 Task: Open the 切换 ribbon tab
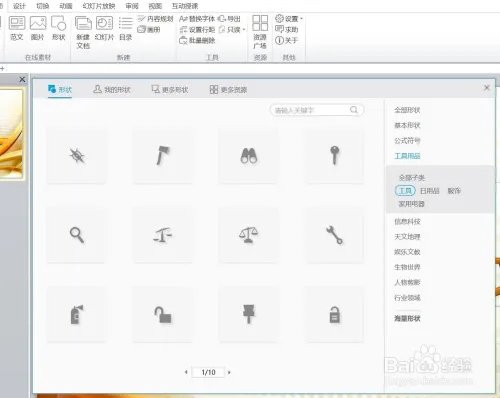click(x=43, y=6)
